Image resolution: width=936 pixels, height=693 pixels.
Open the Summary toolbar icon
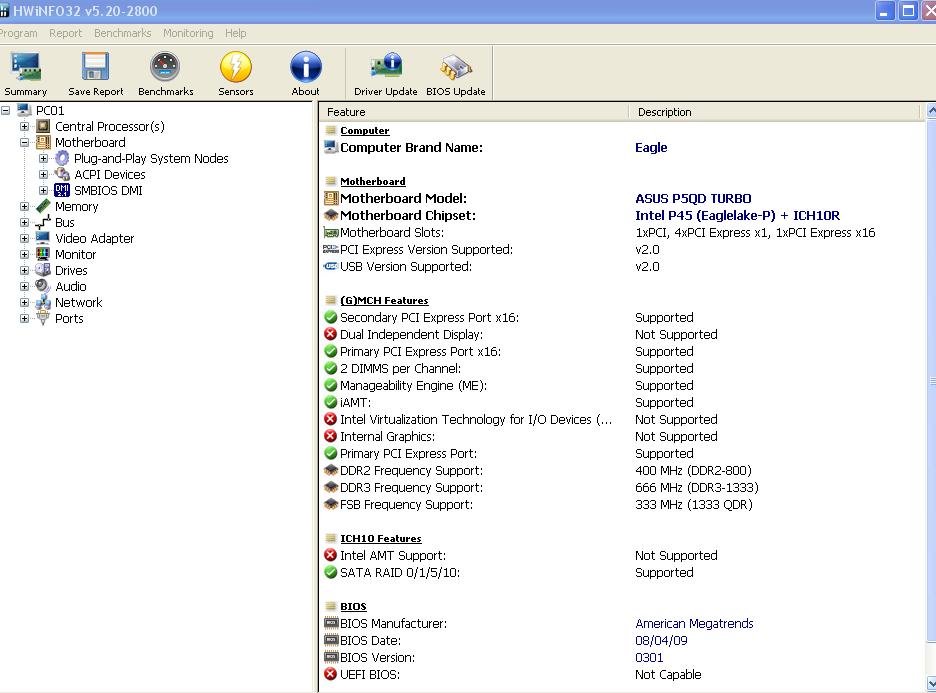(x=26, y=66)
